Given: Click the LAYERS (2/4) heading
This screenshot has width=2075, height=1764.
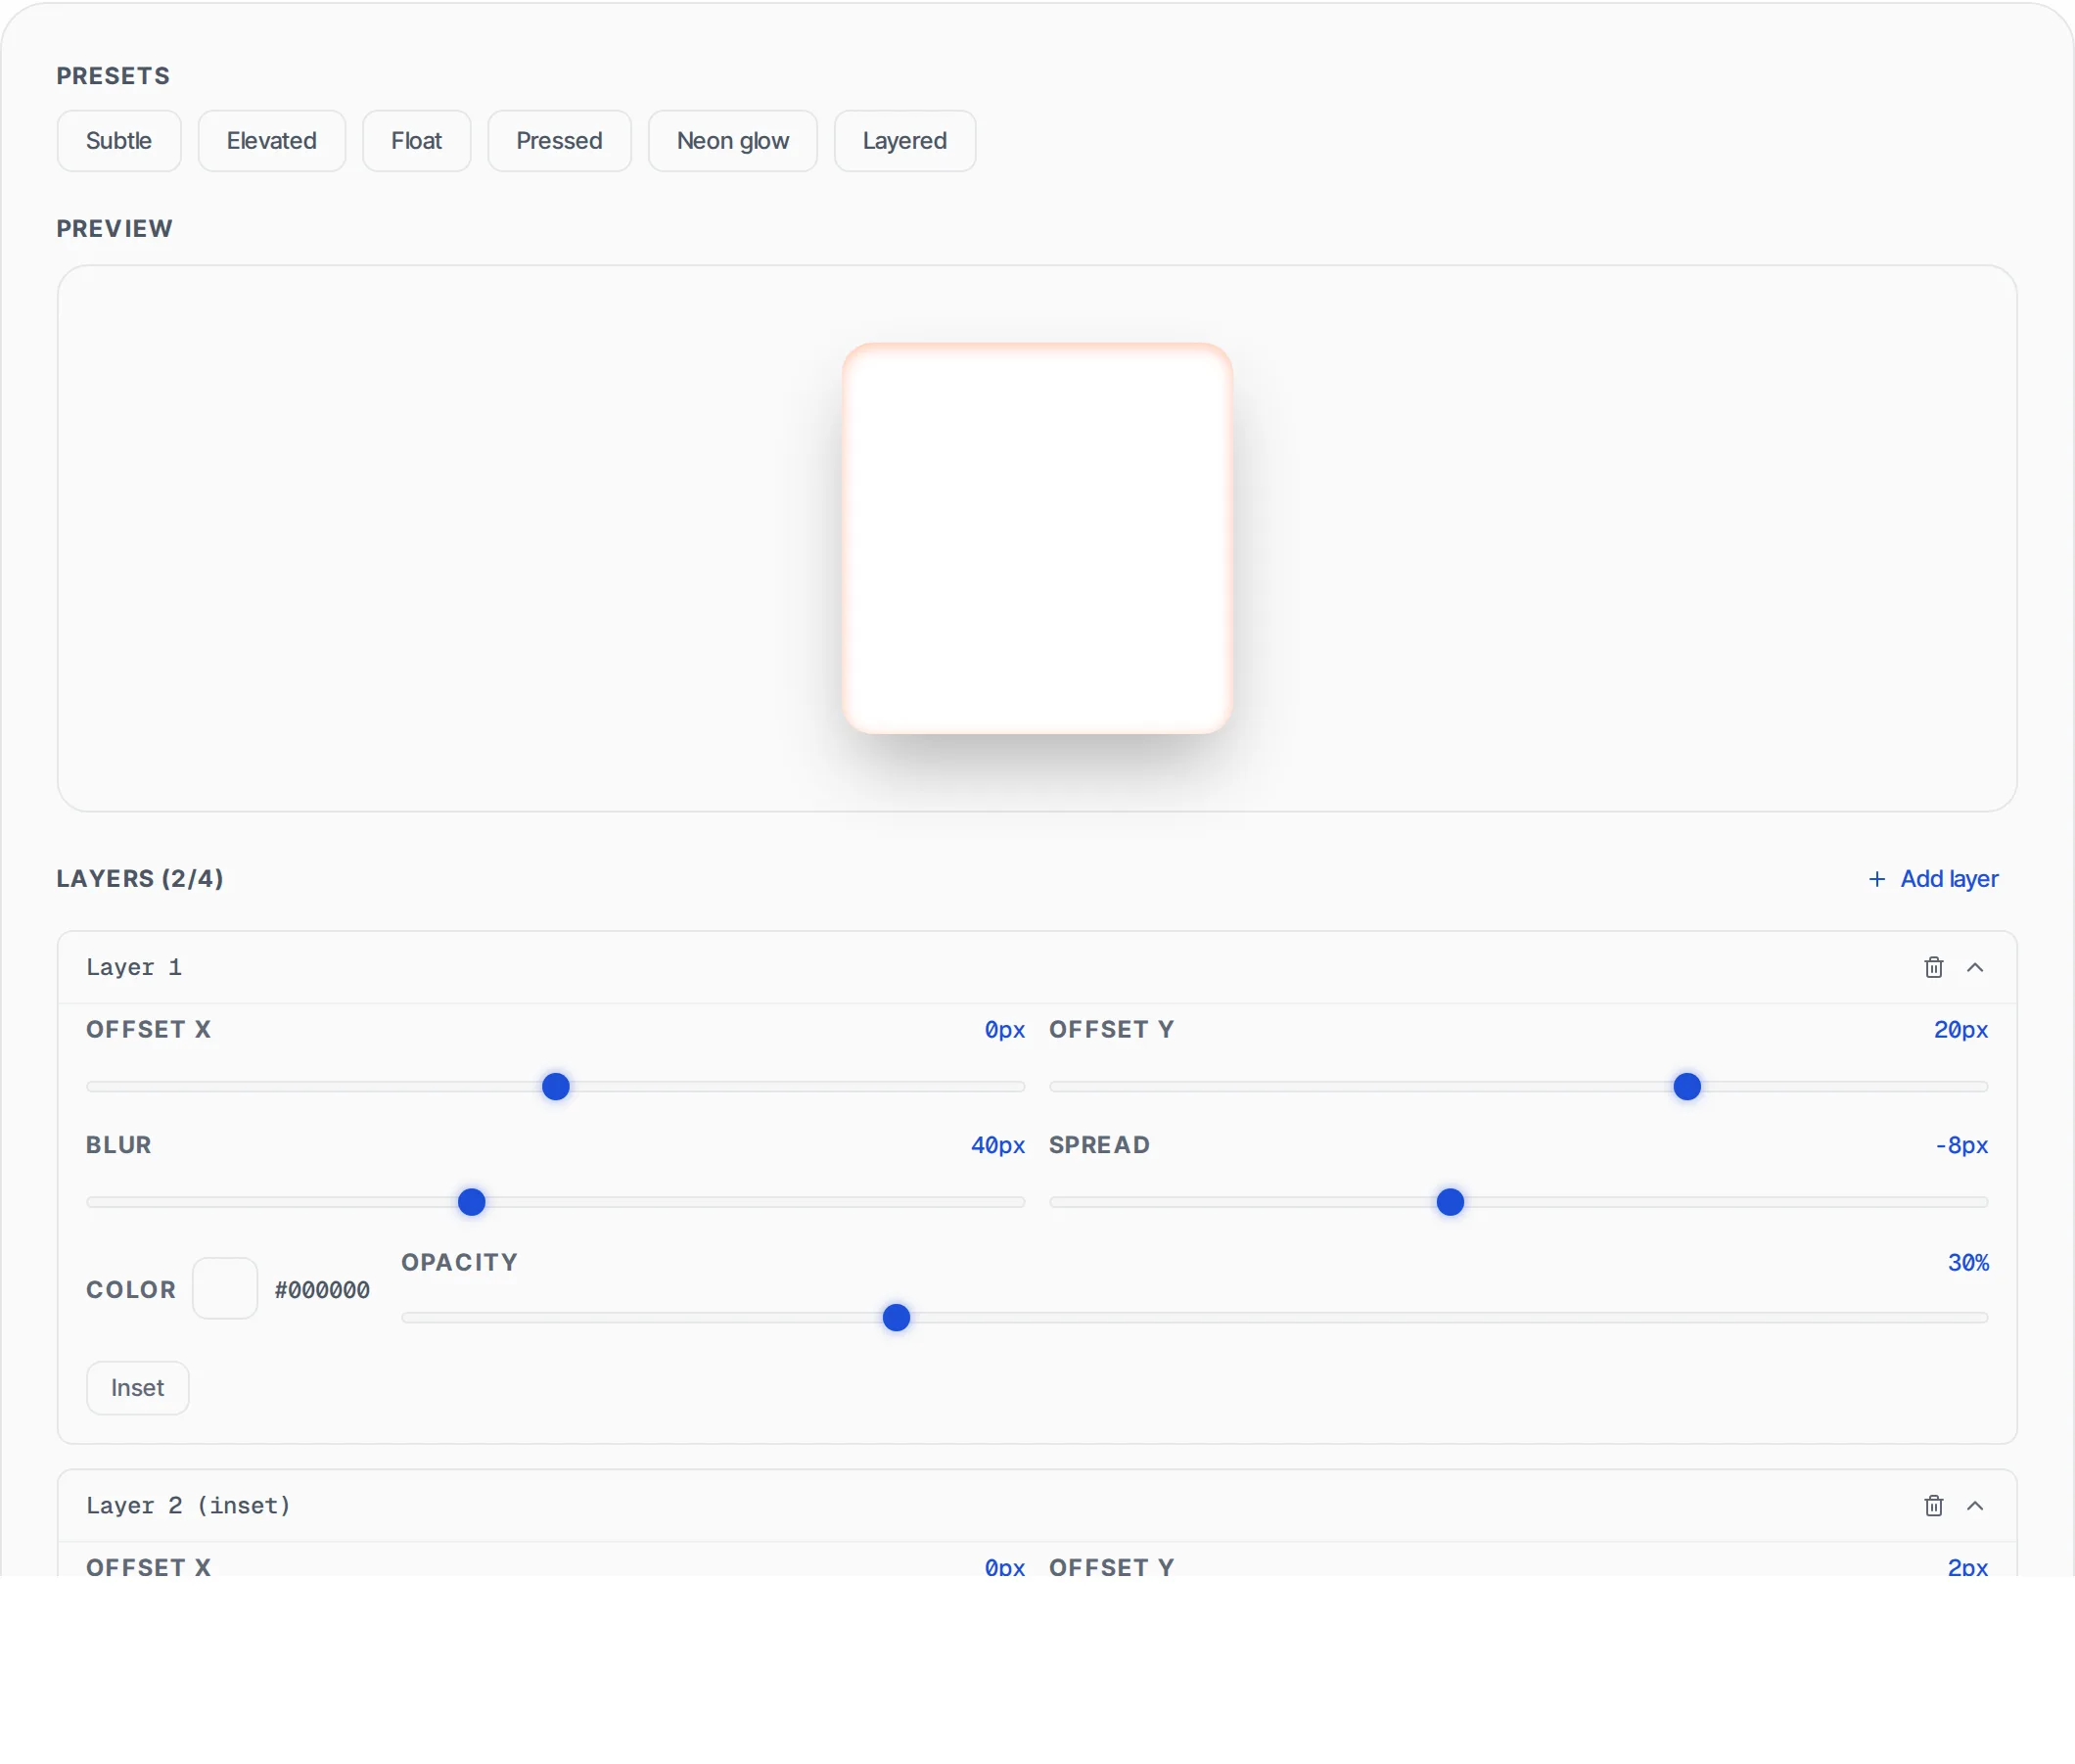Looking at the screenshot, I should click(140, 878).
